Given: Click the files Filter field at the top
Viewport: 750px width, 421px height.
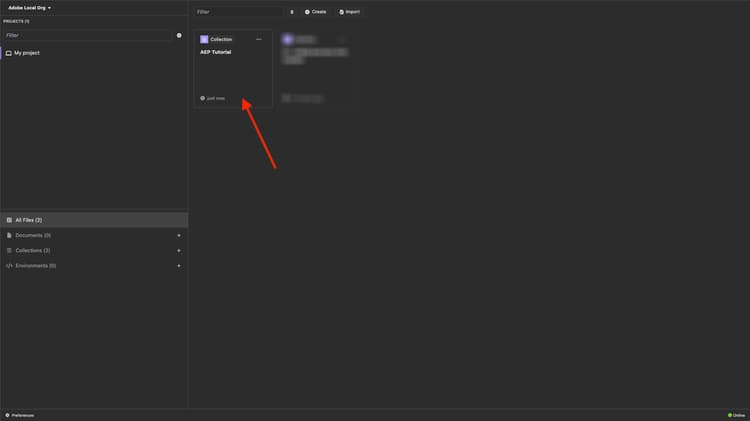Looking at the screenshot, I should point(240,12).
